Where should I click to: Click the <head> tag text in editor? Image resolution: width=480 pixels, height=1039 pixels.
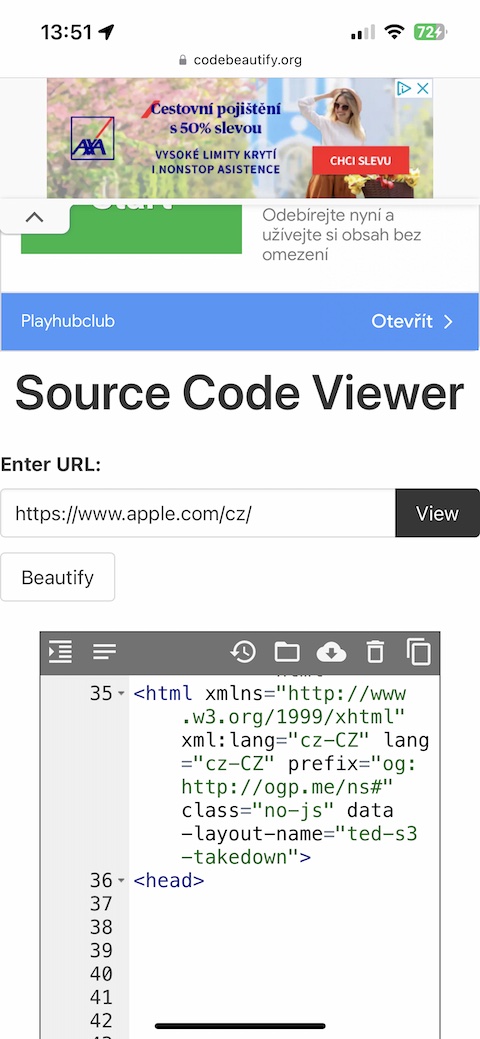169,881
